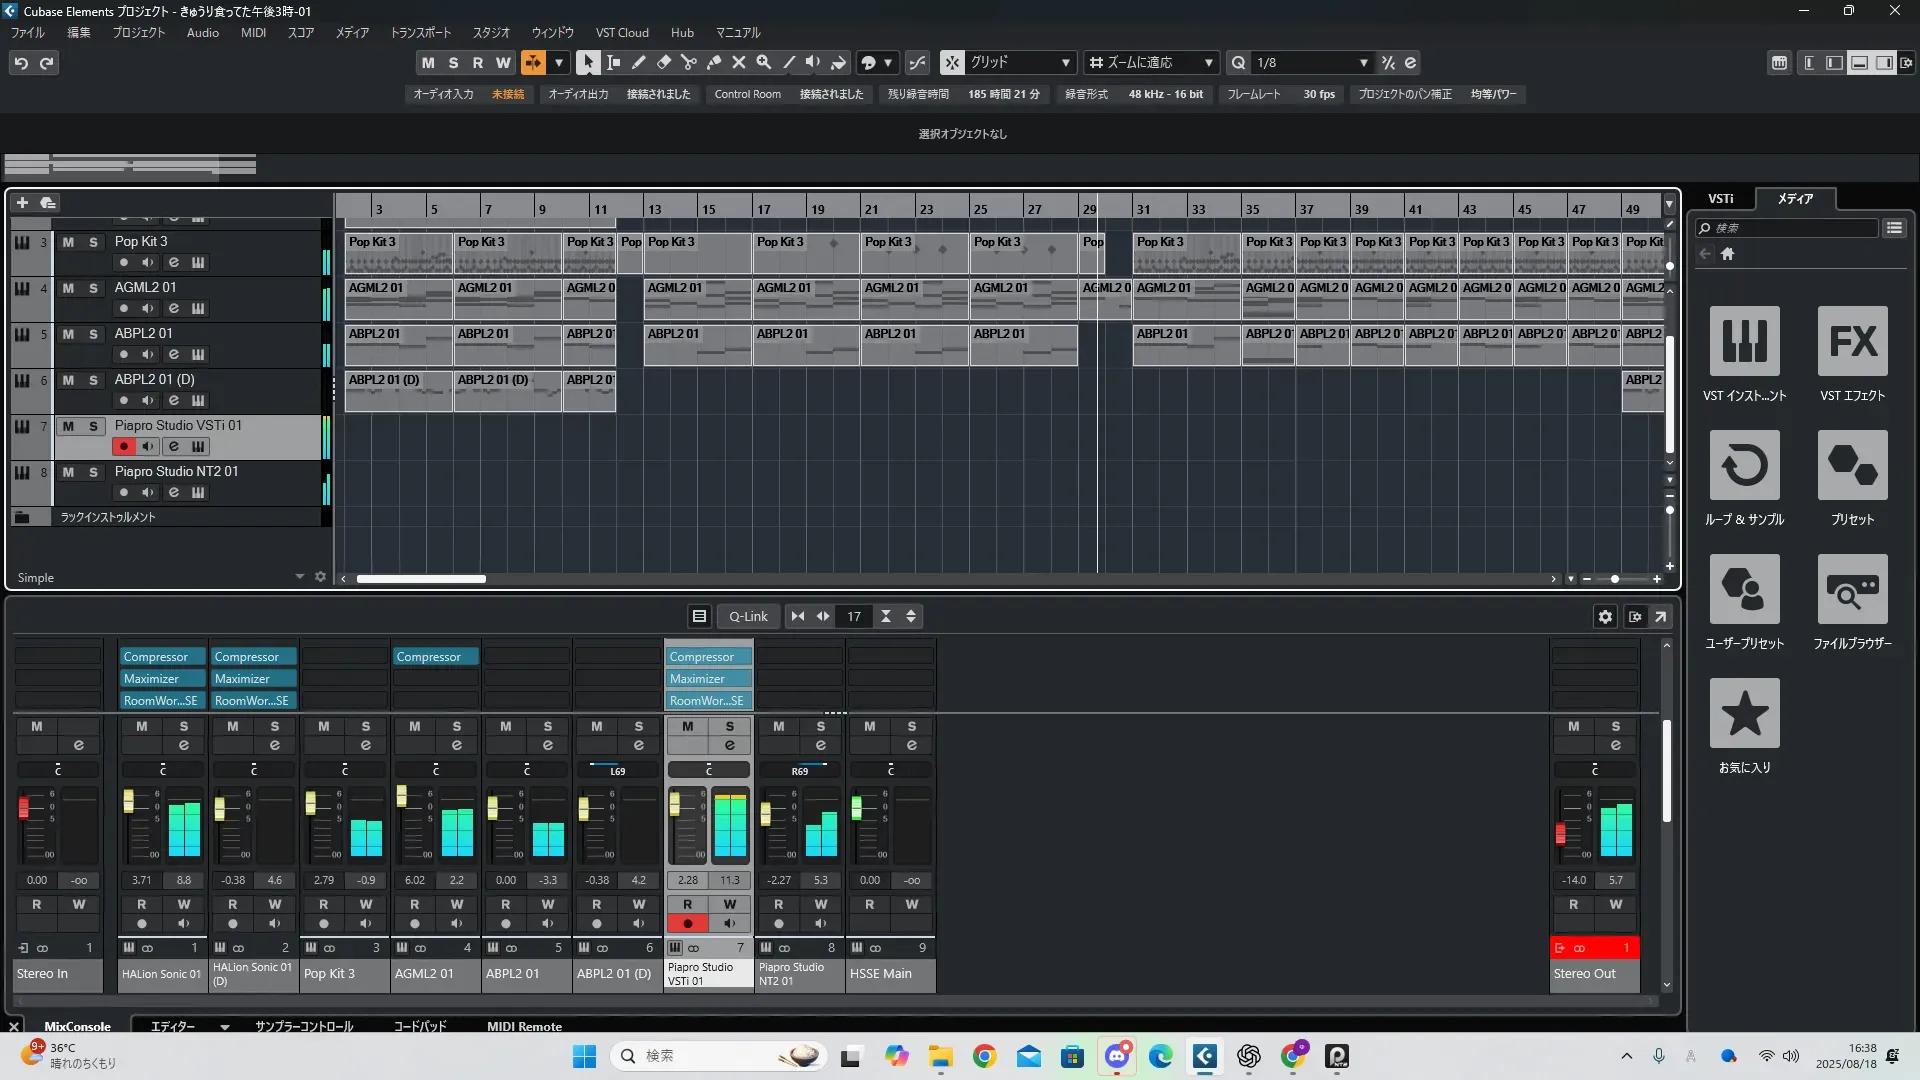Click the Stereo Out channel fader

tap(1560, 833)
